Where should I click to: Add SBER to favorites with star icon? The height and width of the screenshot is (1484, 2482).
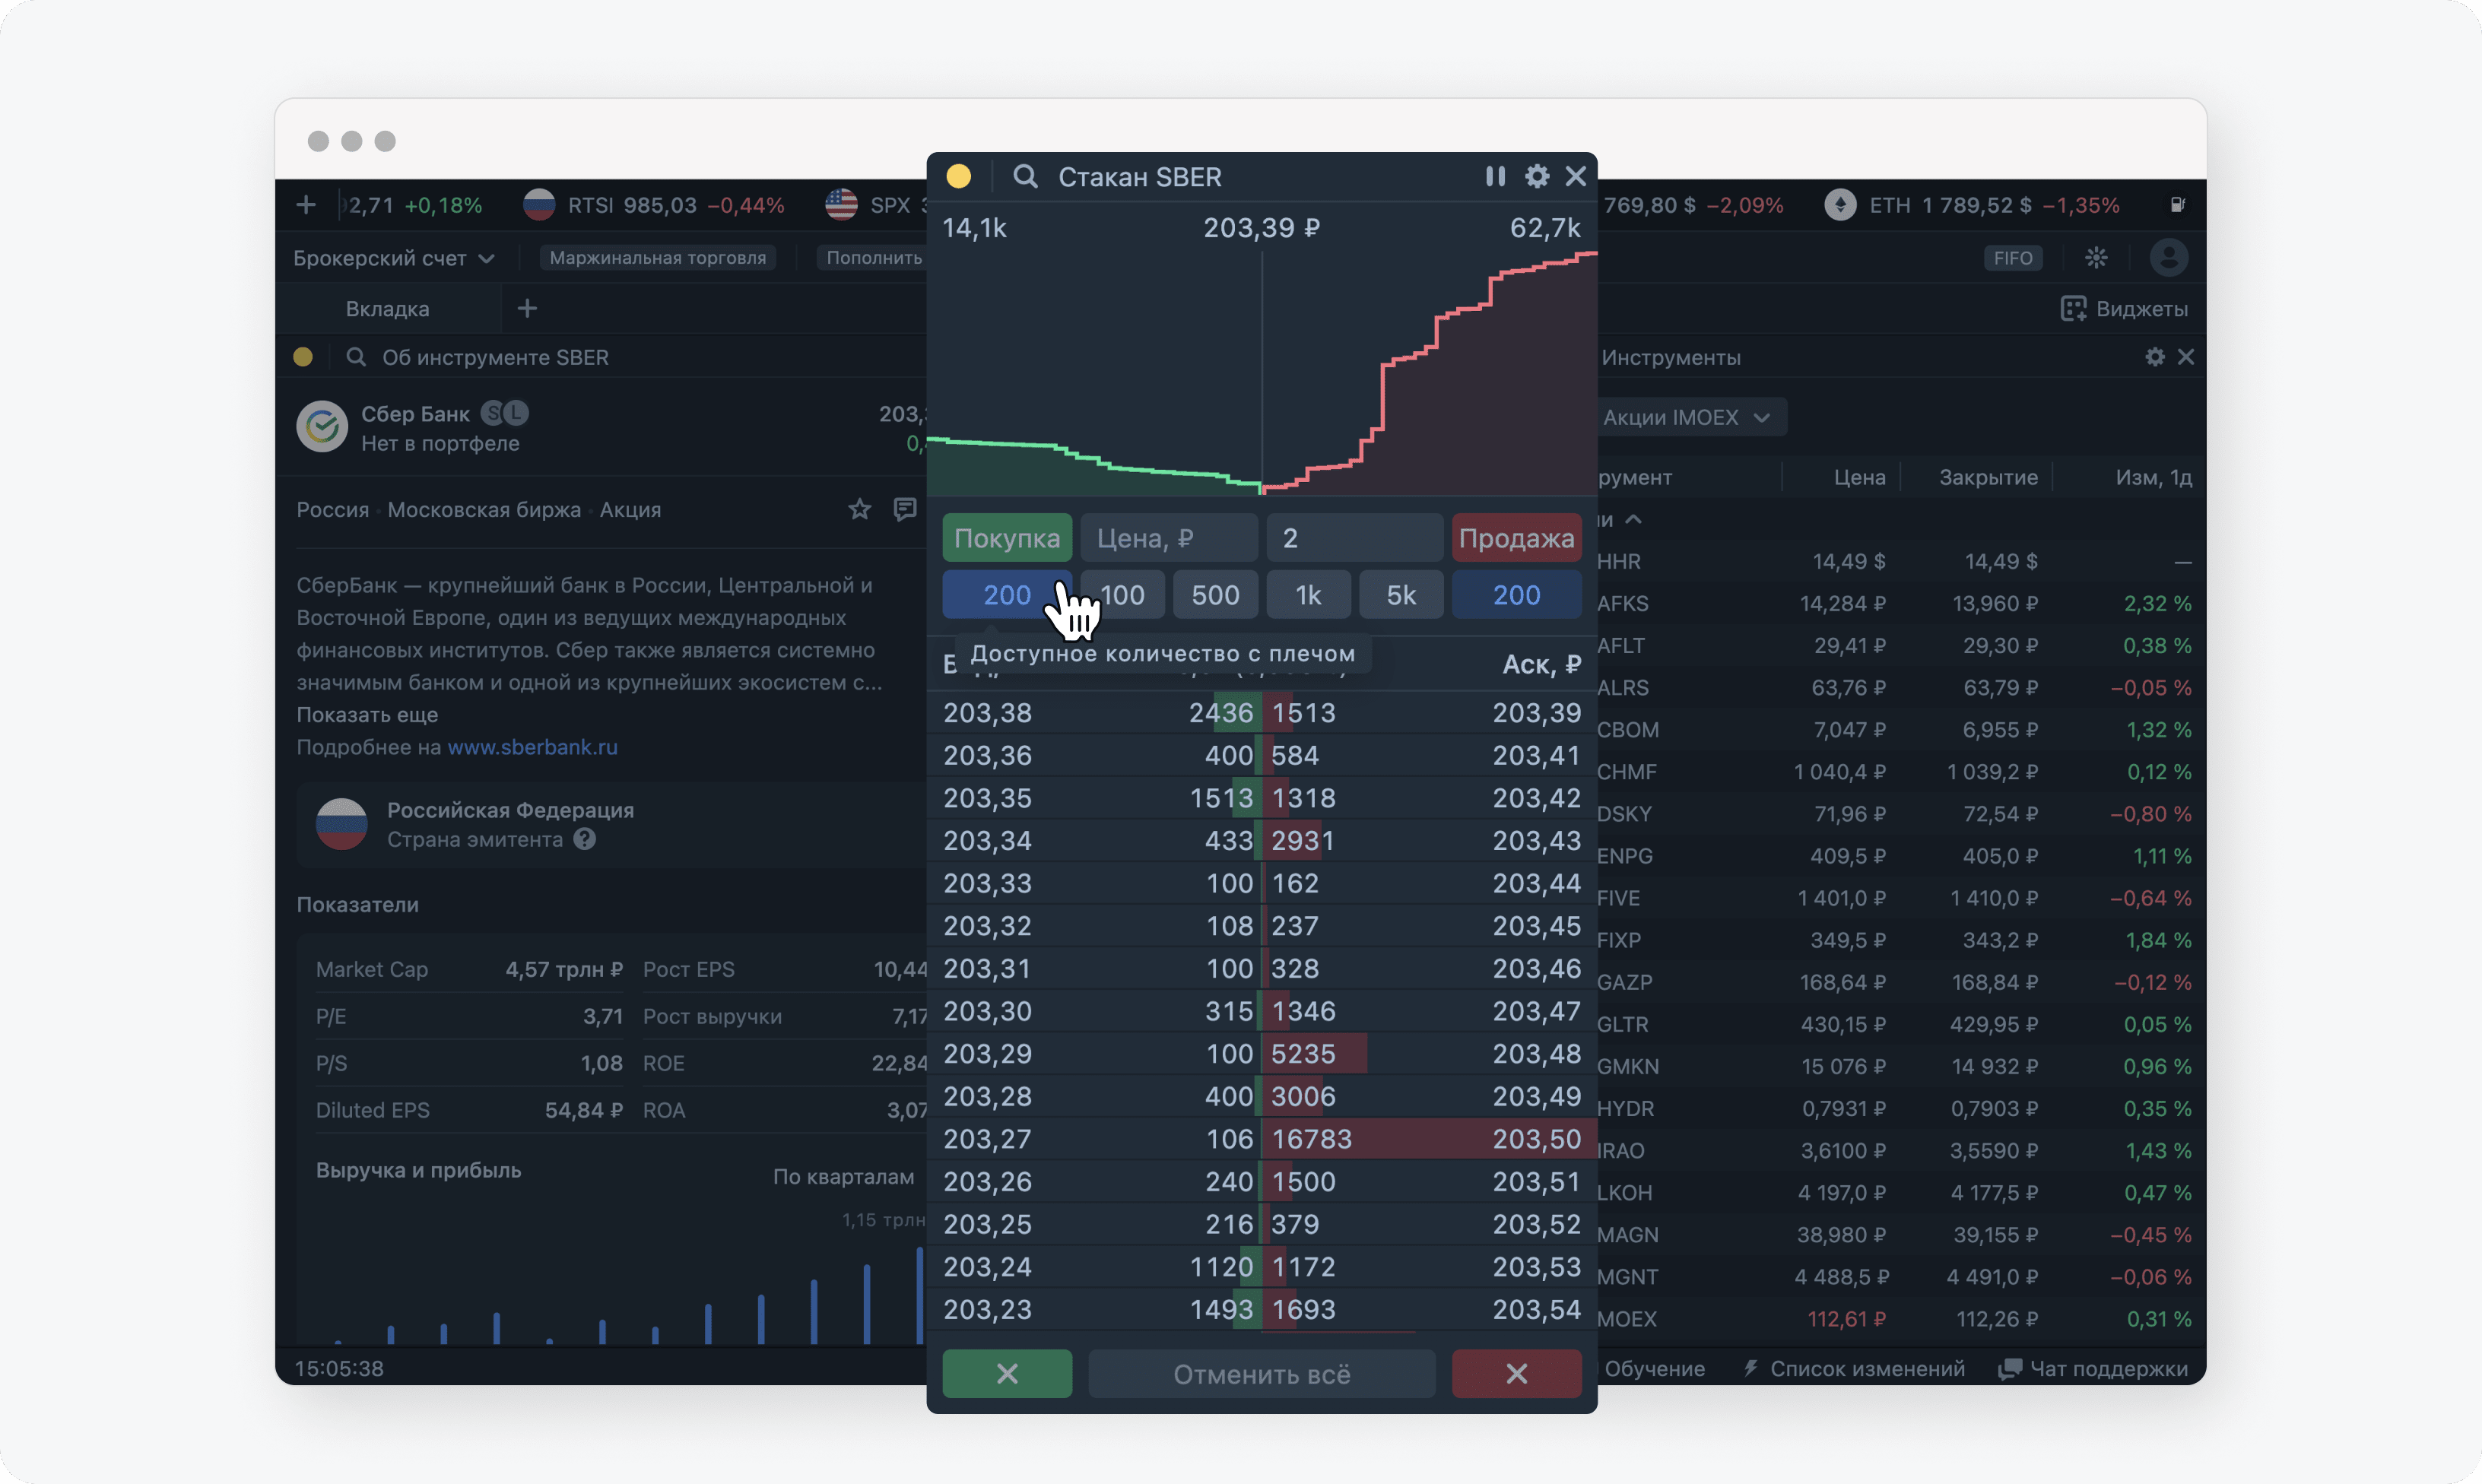point(860,510)
